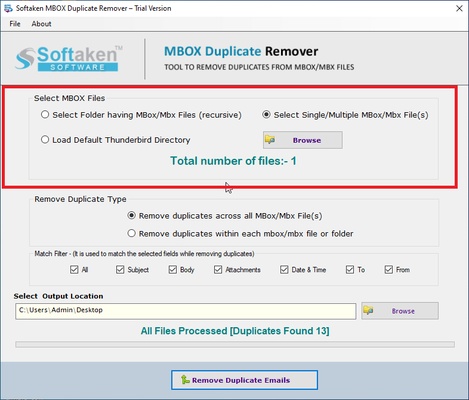Click 'MBOX Duplicate Remover' heading
Viewport: 469px width, 400px height.
coord(241,51)
